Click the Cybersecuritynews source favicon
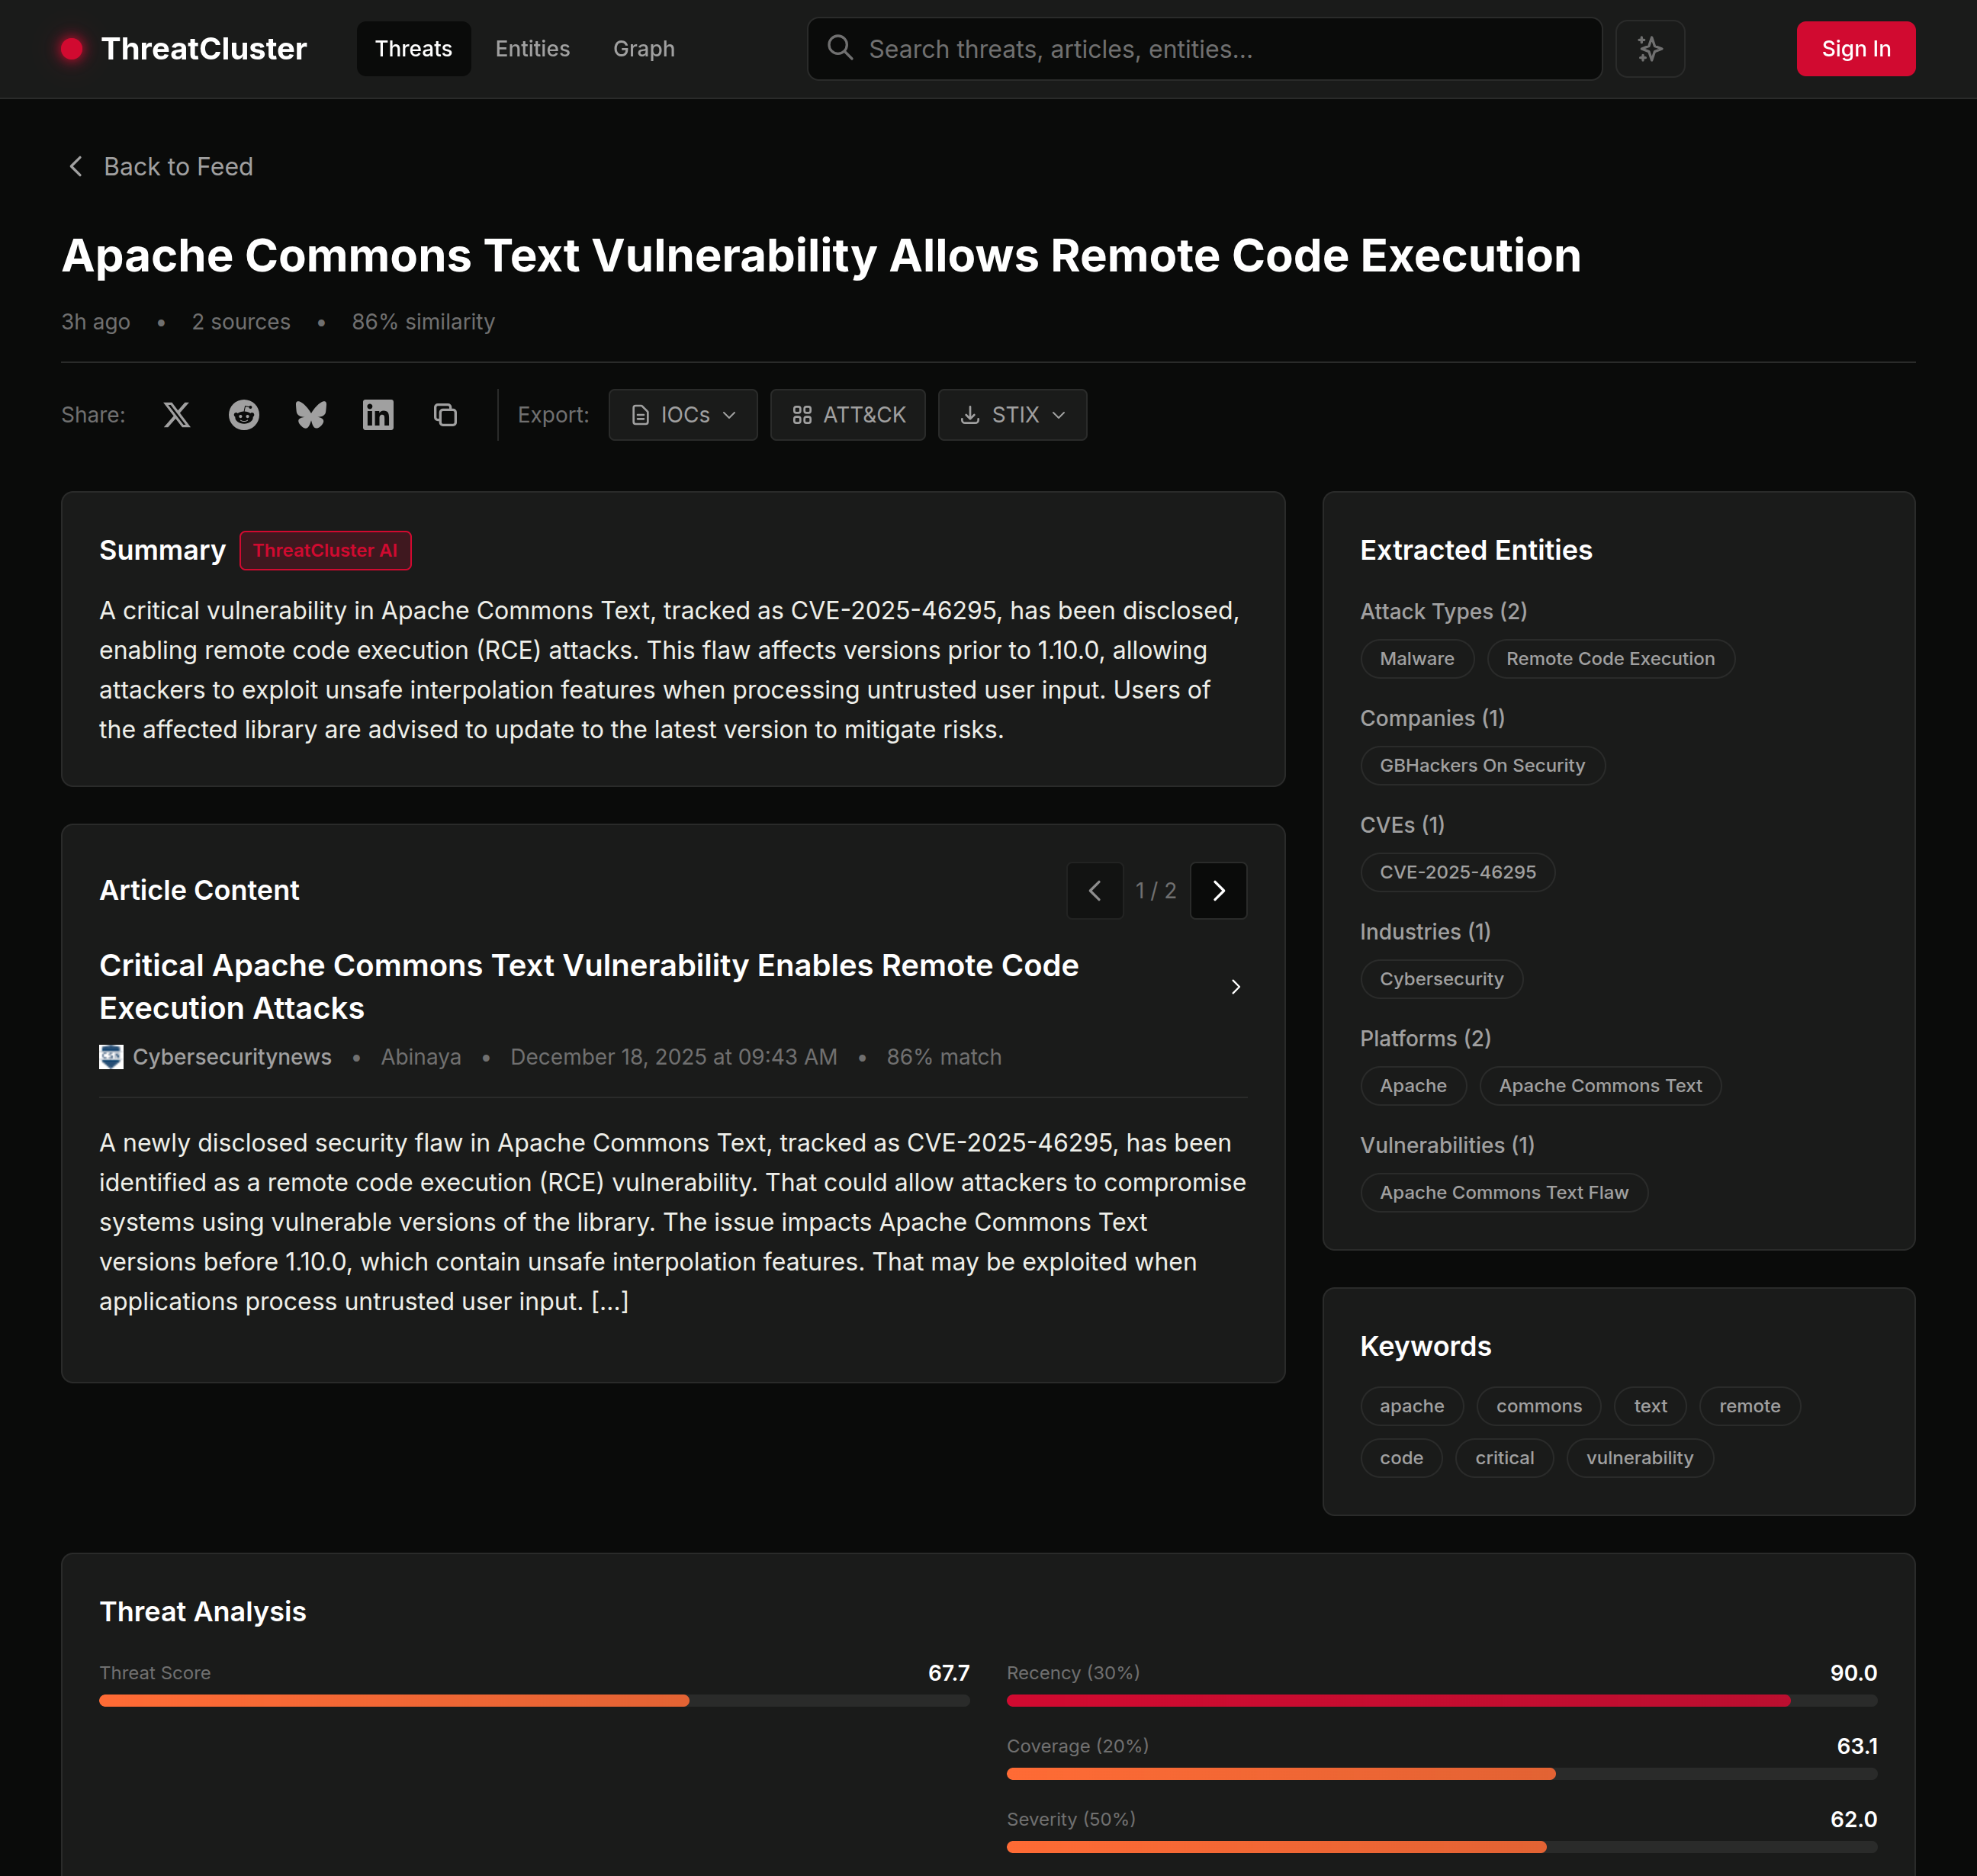 pyautogui.click(x=111, y=1056)
